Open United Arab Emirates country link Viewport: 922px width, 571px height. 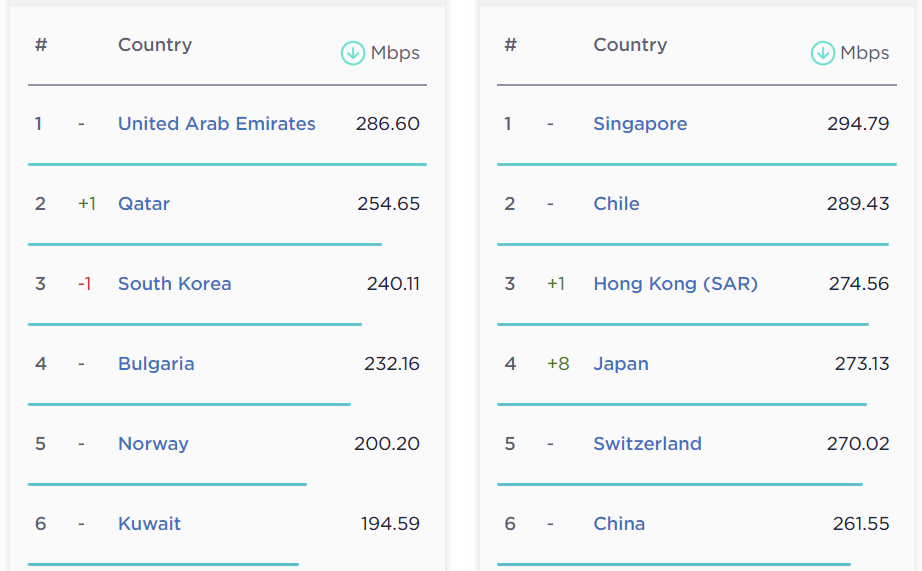coord(216,124)
